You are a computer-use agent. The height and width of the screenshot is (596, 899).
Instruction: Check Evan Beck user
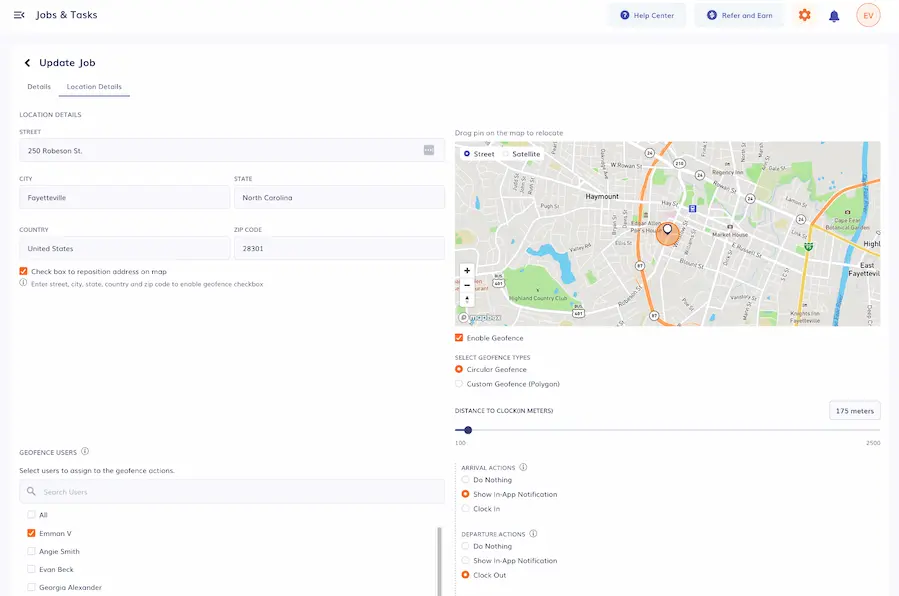tap(31, 569)
